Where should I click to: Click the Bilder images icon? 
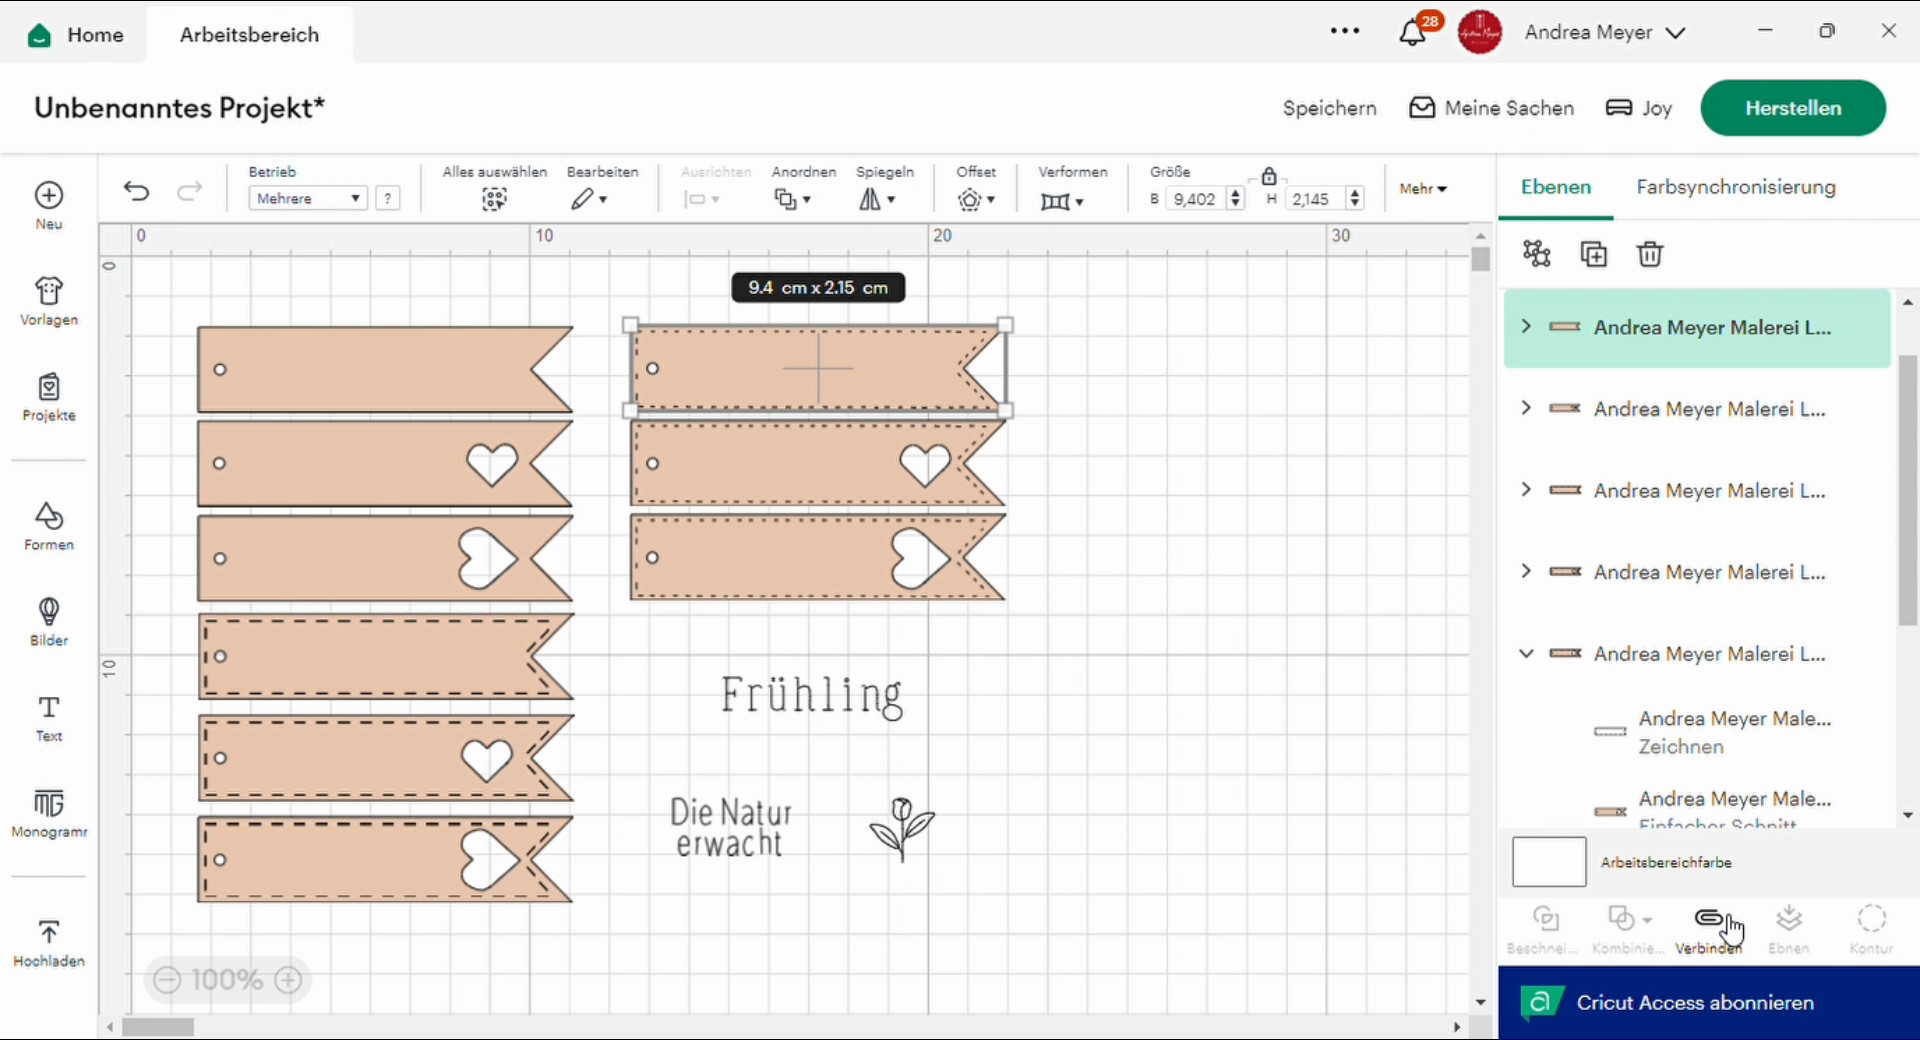pos(49,622)
